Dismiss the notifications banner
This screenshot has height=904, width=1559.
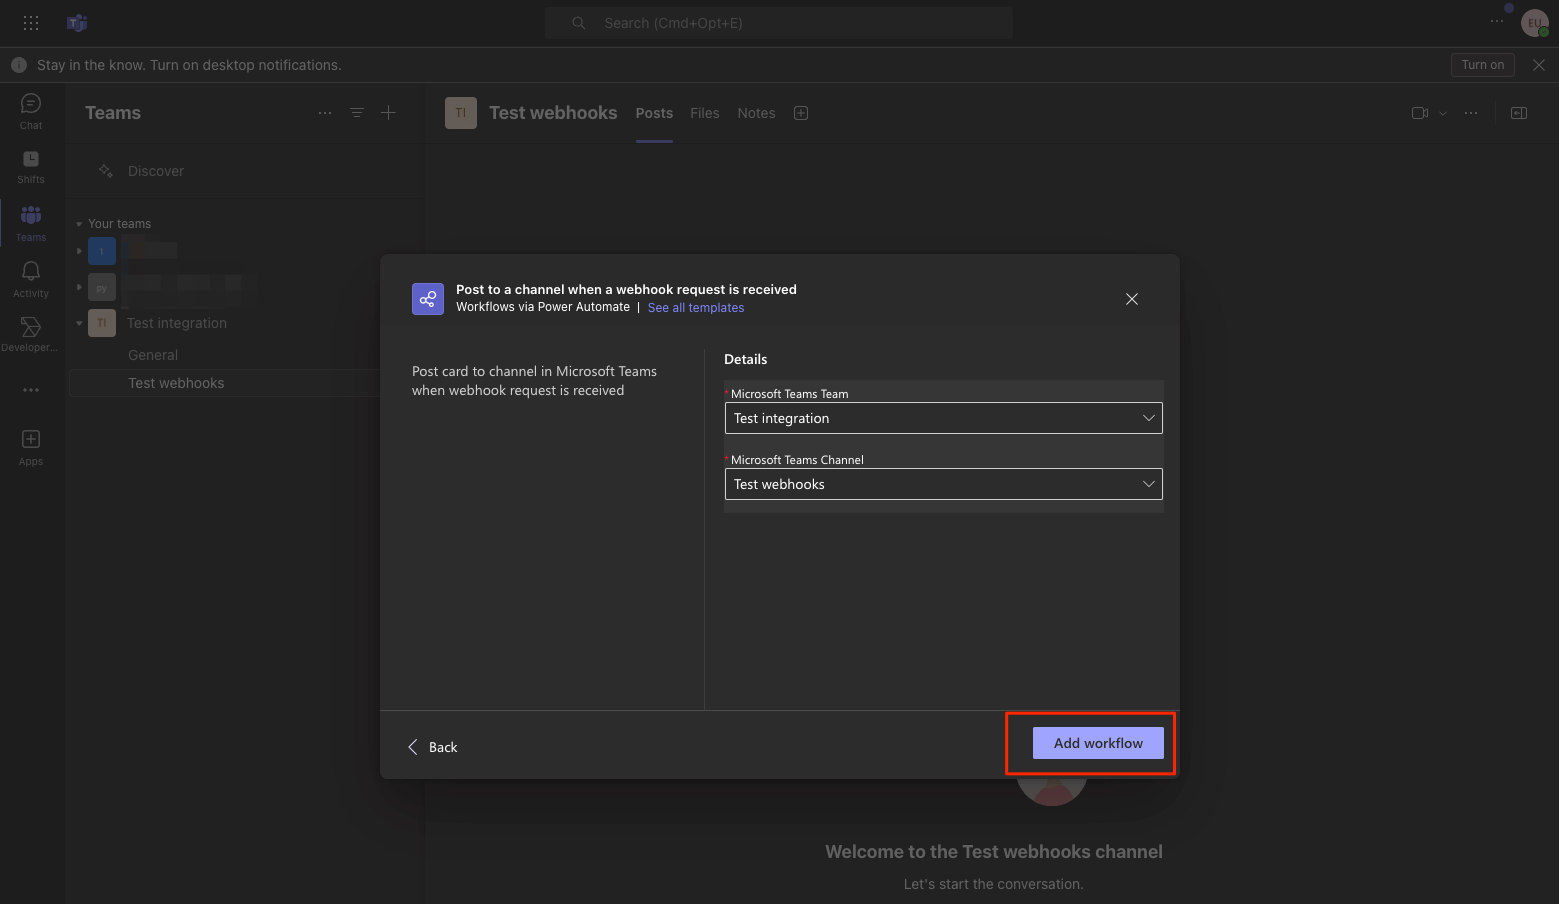click(x=1539, y=65)
